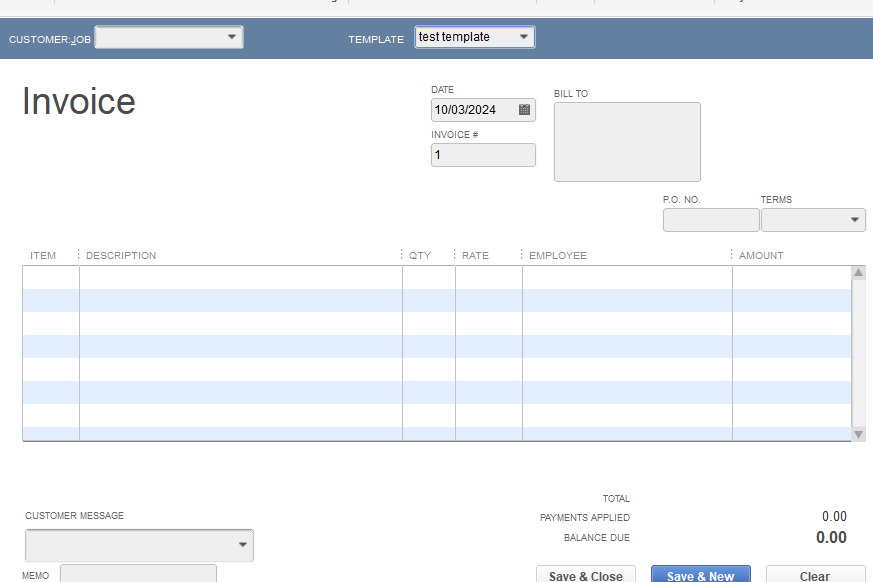
Task: Click the scrollbar up arrow
Action: (x=858, y=270)
